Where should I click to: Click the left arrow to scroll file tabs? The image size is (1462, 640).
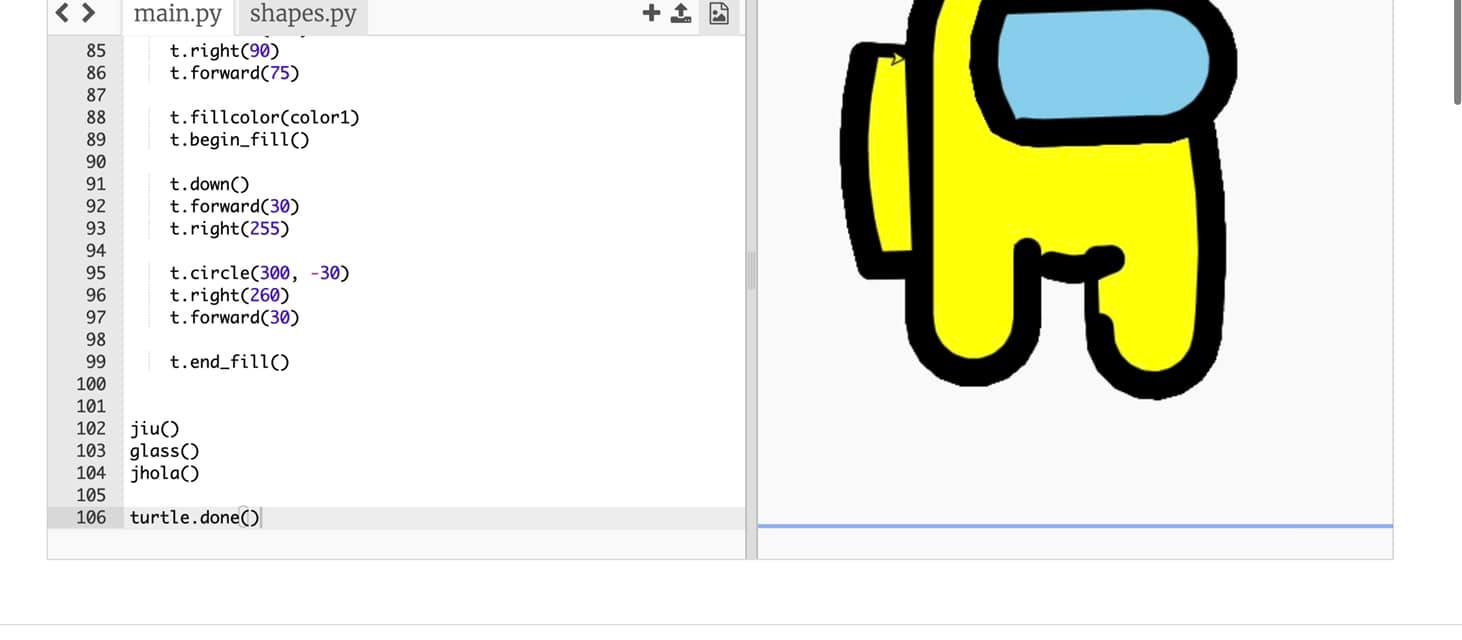tap(63, 13)
